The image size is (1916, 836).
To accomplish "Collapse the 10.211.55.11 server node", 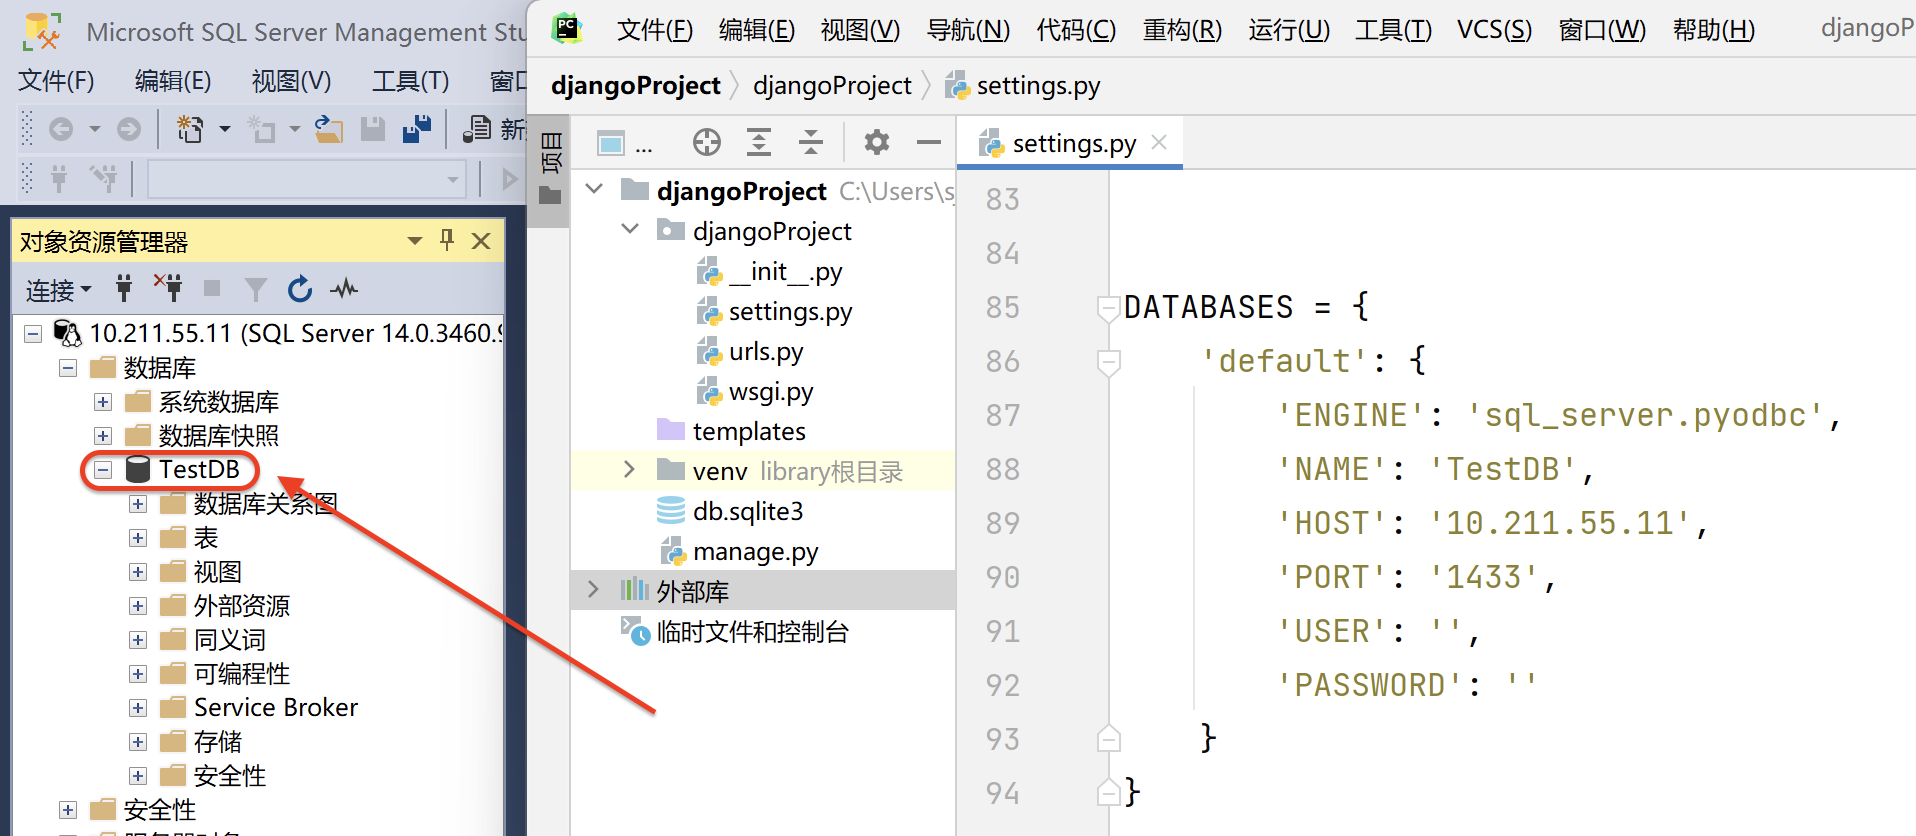I will 33,333.
